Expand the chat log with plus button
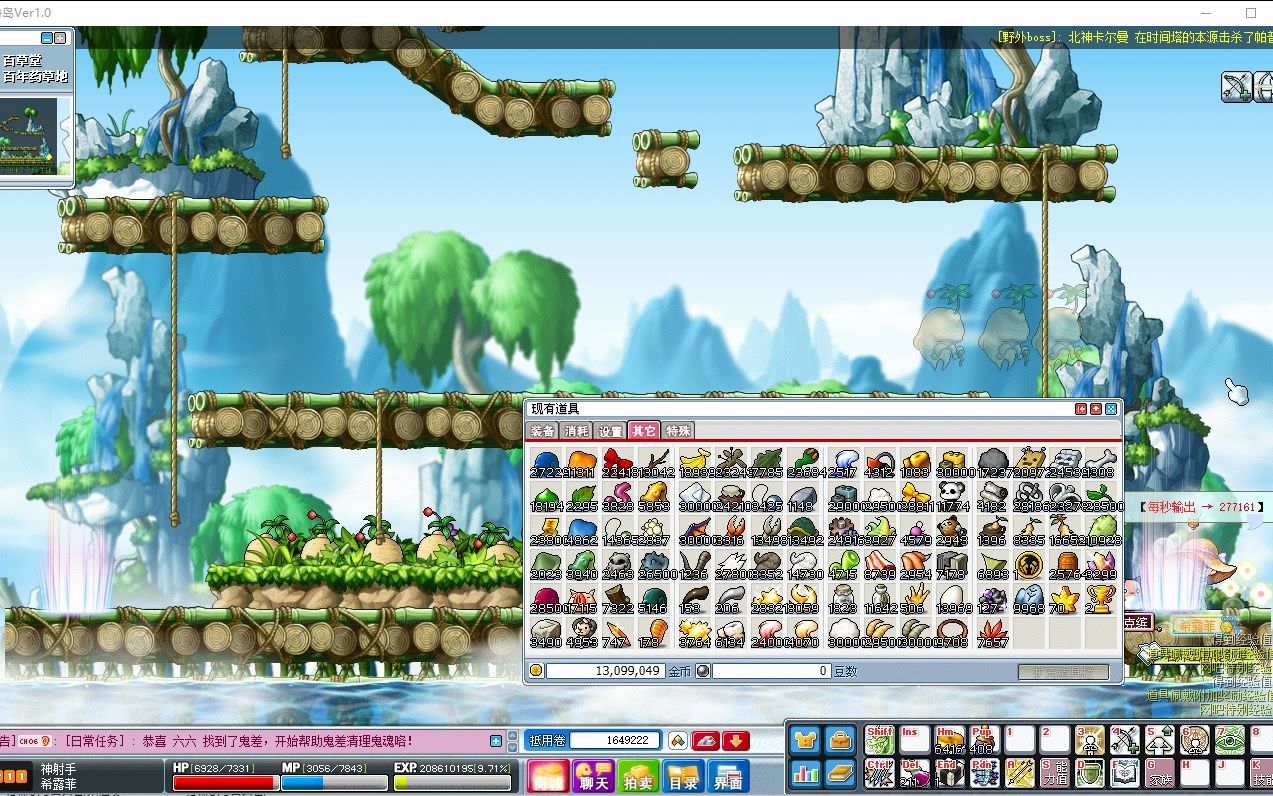1273x796 pixels. pyautogui.click(x=496, y=741)
